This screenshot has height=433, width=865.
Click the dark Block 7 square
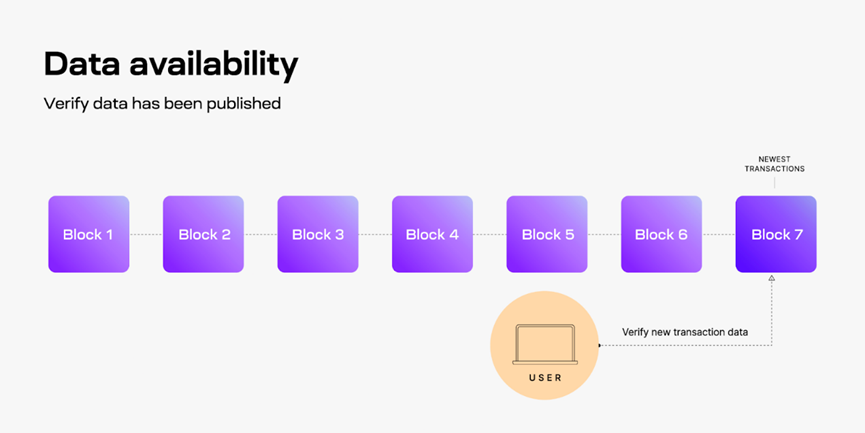coord(776,234)
